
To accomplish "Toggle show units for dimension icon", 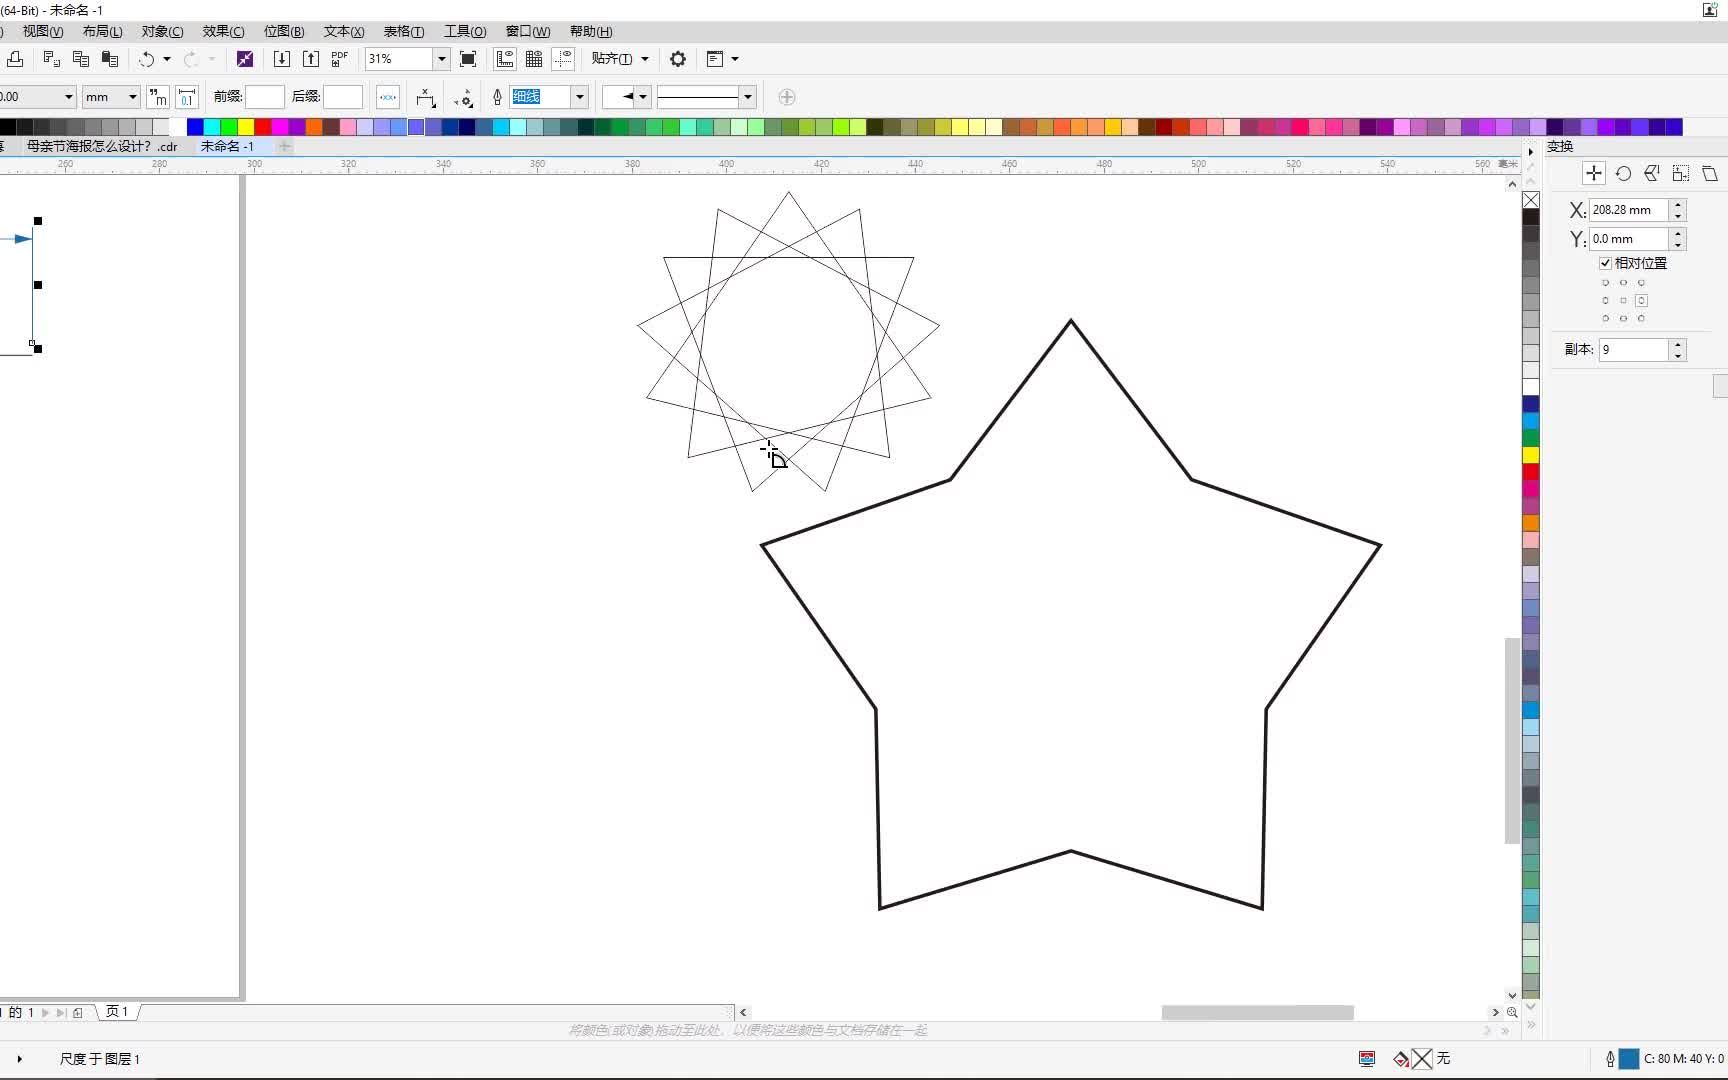I will point(158,97).
